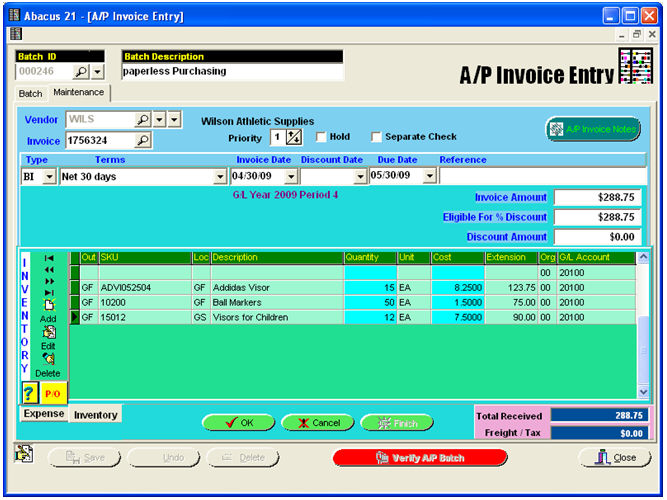Viewport: 667px width, 500px height.
Task: Click the Save button
Action: tap(85, 458)
